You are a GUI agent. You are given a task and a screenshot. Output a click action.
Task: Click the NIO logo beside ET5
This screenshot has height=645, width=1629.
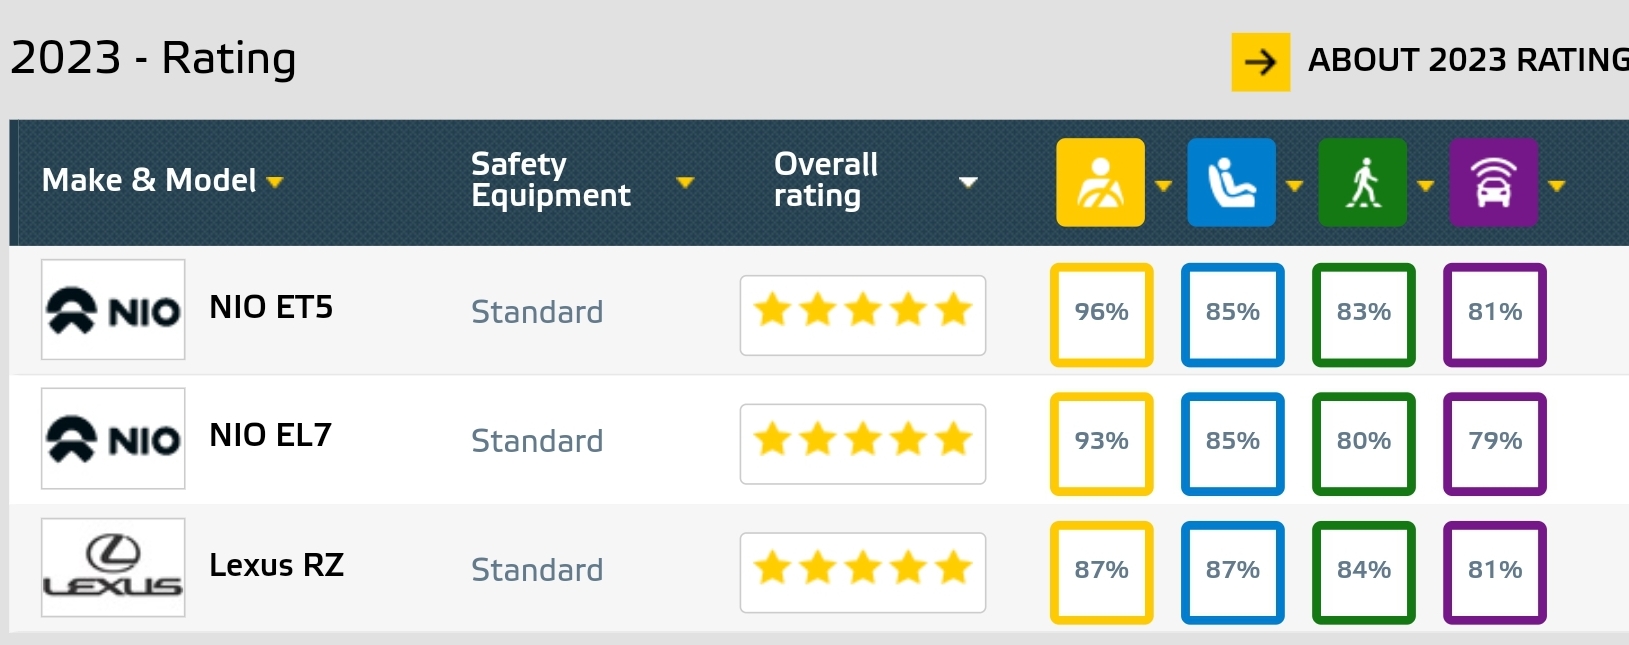click(113, 310)
